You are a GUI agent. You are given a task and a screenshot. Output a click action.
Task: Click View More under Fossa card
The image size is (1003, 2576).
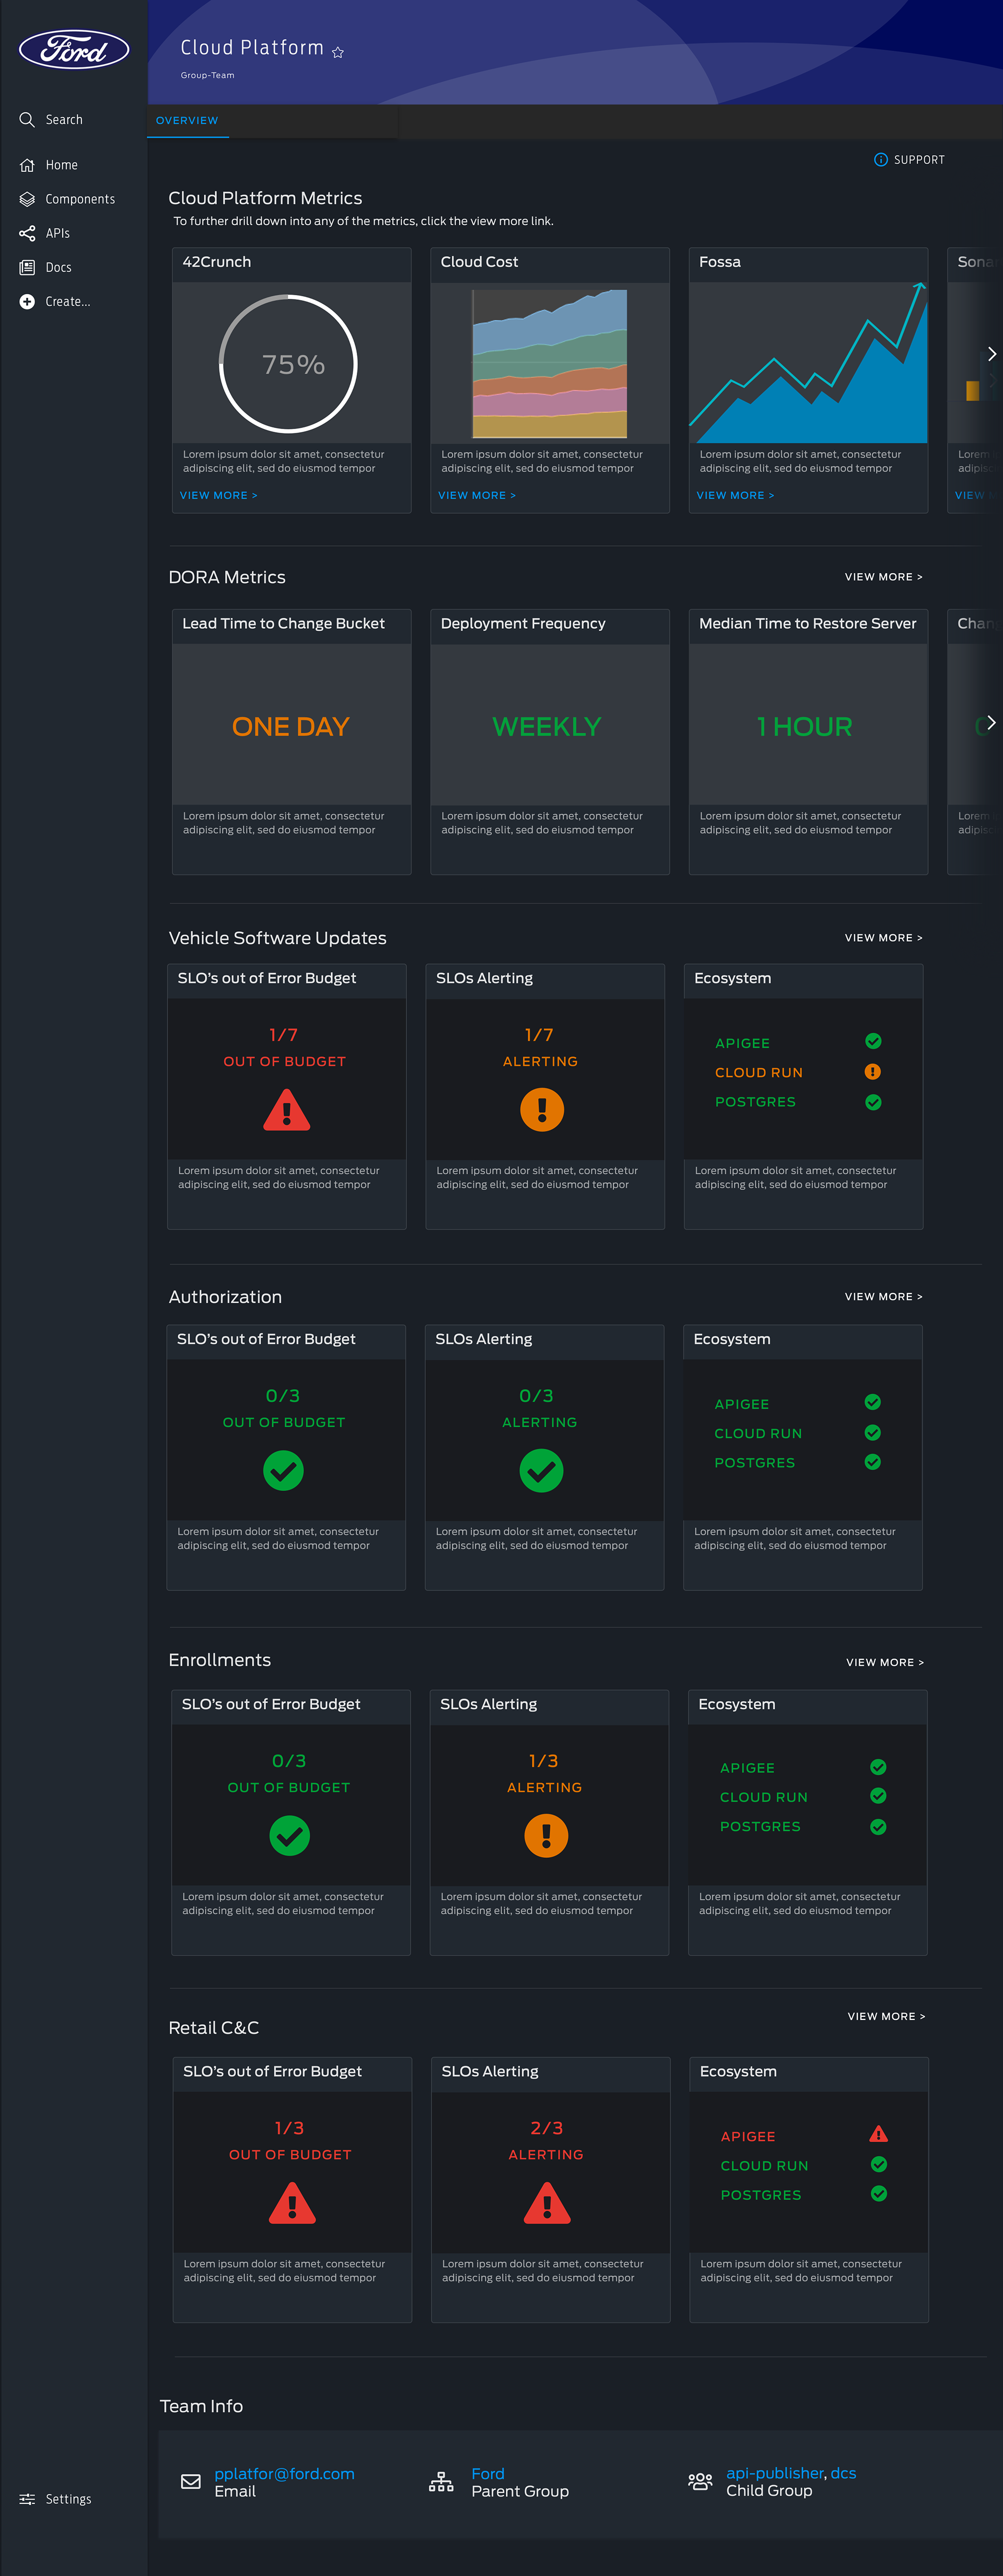point(735,496)
